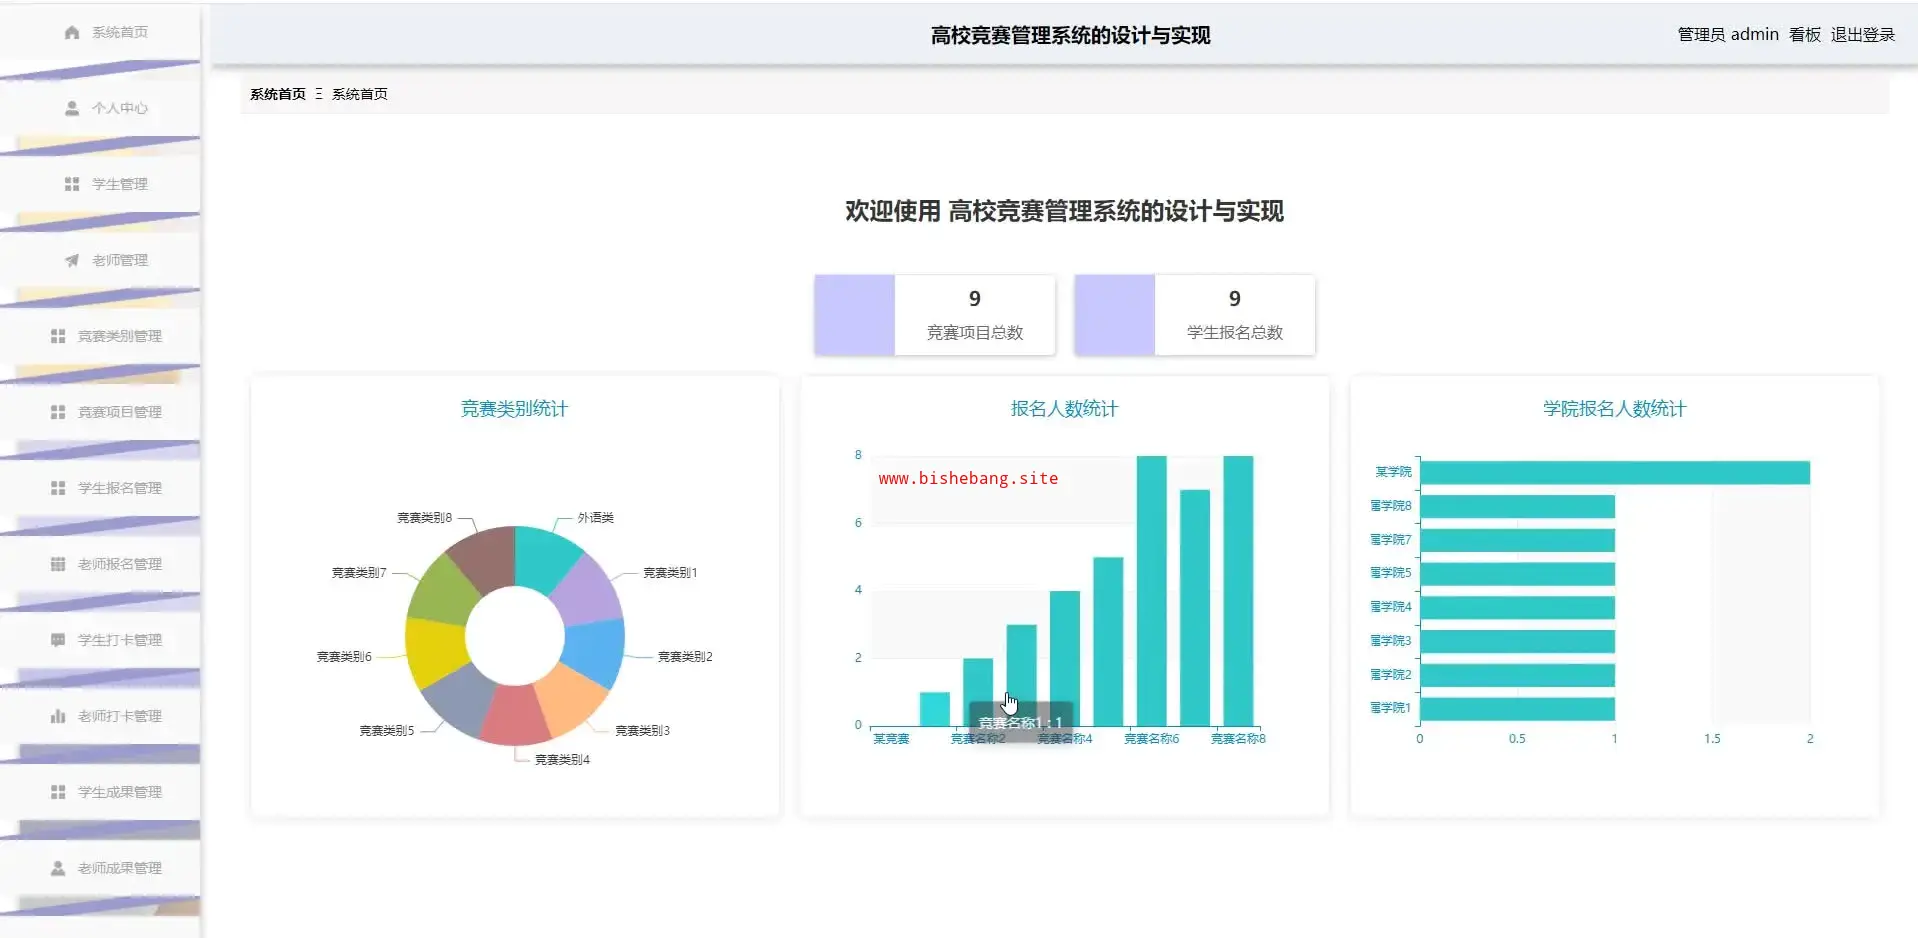Open the 看板 dashboard link

coord(1804,35)
